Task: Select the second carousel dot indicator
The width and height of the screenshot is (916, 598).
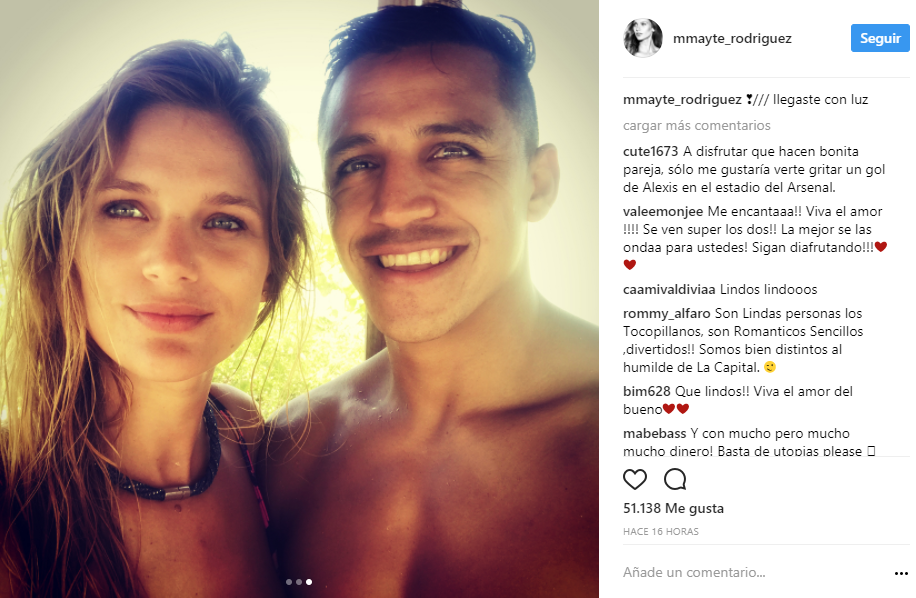Action: (x=299, y=582)
